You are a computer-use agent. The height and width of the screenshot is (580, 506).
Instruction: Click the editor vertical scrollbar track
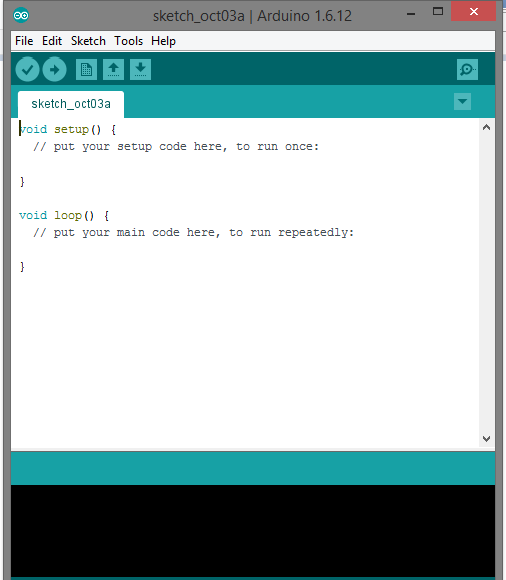pos(486,283)
